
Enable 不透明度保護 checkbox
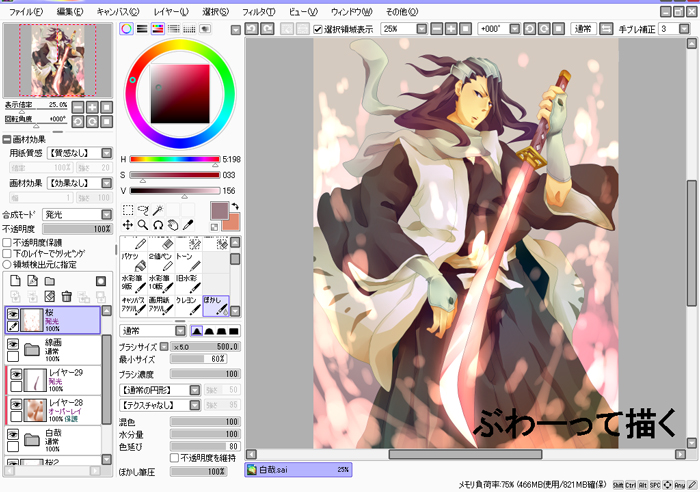pyautogui.click(x=7, y=242)
